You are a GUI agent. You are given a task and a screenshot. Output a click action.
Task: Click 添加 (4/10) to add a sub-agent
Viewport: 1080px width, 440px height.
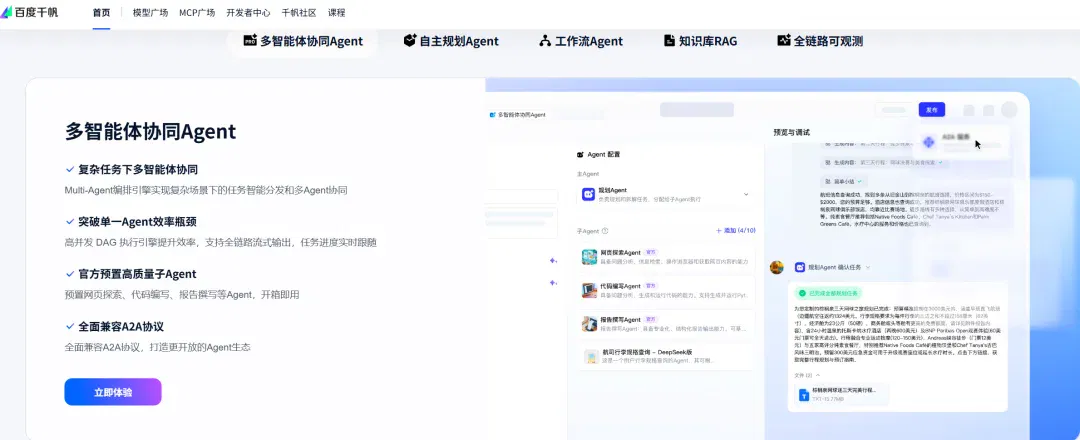point(736,231)
